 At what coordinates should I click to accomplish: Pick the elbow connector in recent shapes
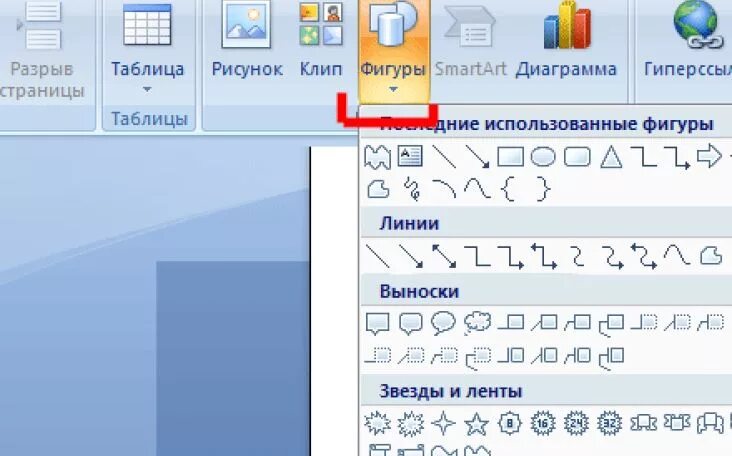(643, 157)
